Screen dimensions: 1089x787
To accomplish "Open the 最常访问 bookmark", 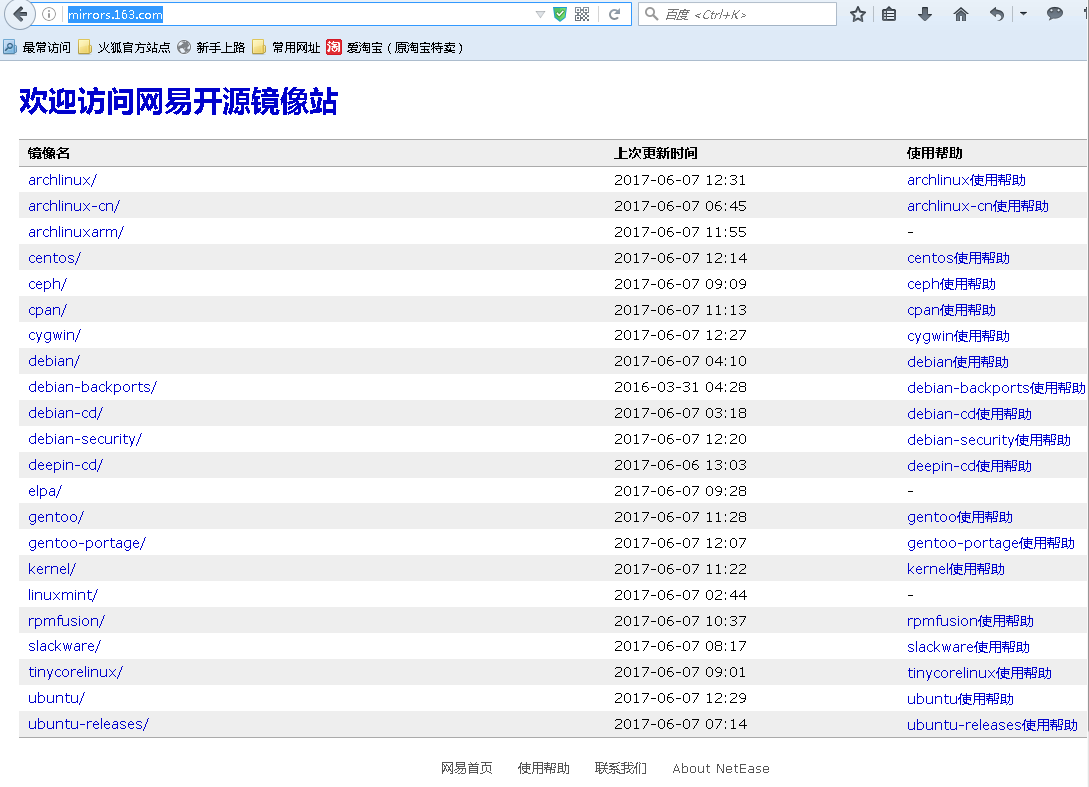I will coord(37,47).
